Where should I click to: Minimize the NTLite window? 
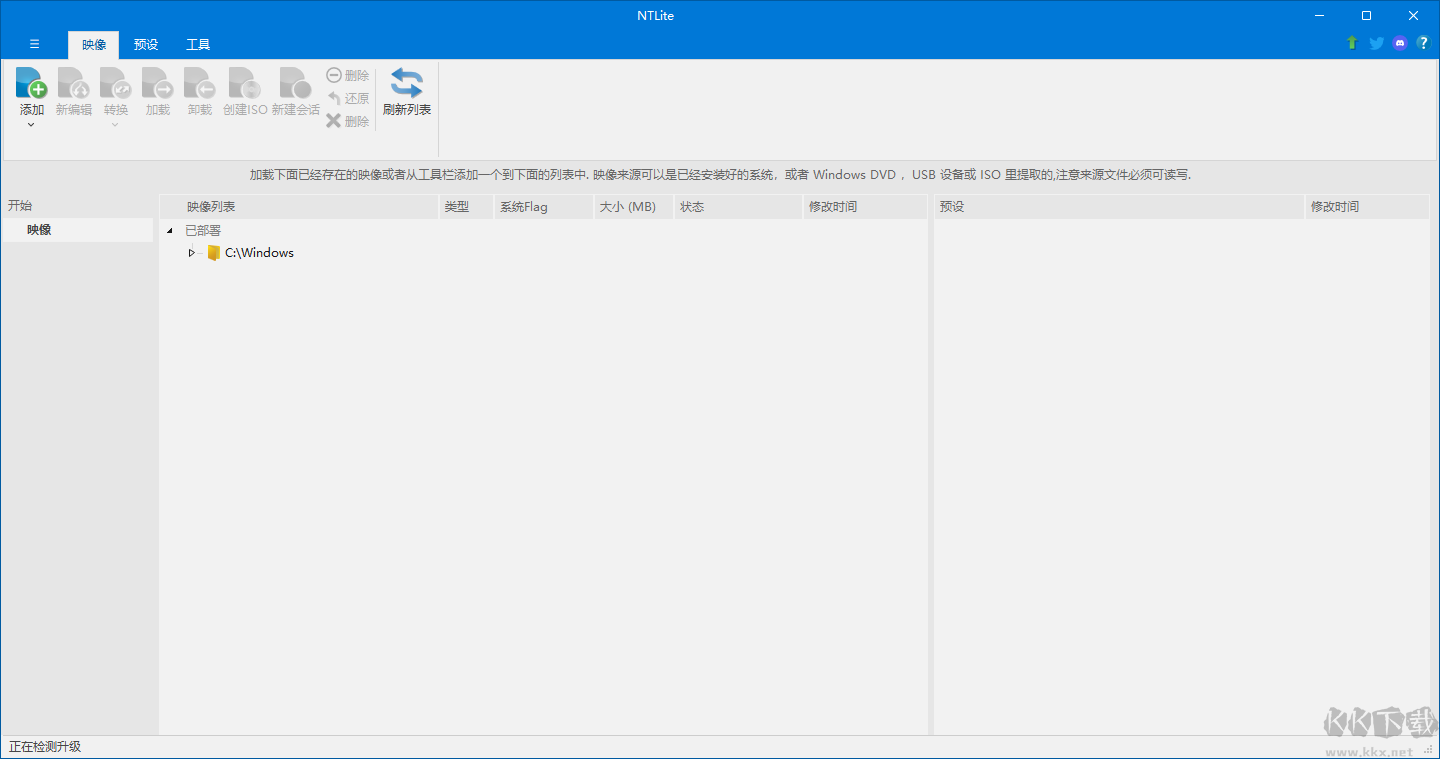[1320, 15]
